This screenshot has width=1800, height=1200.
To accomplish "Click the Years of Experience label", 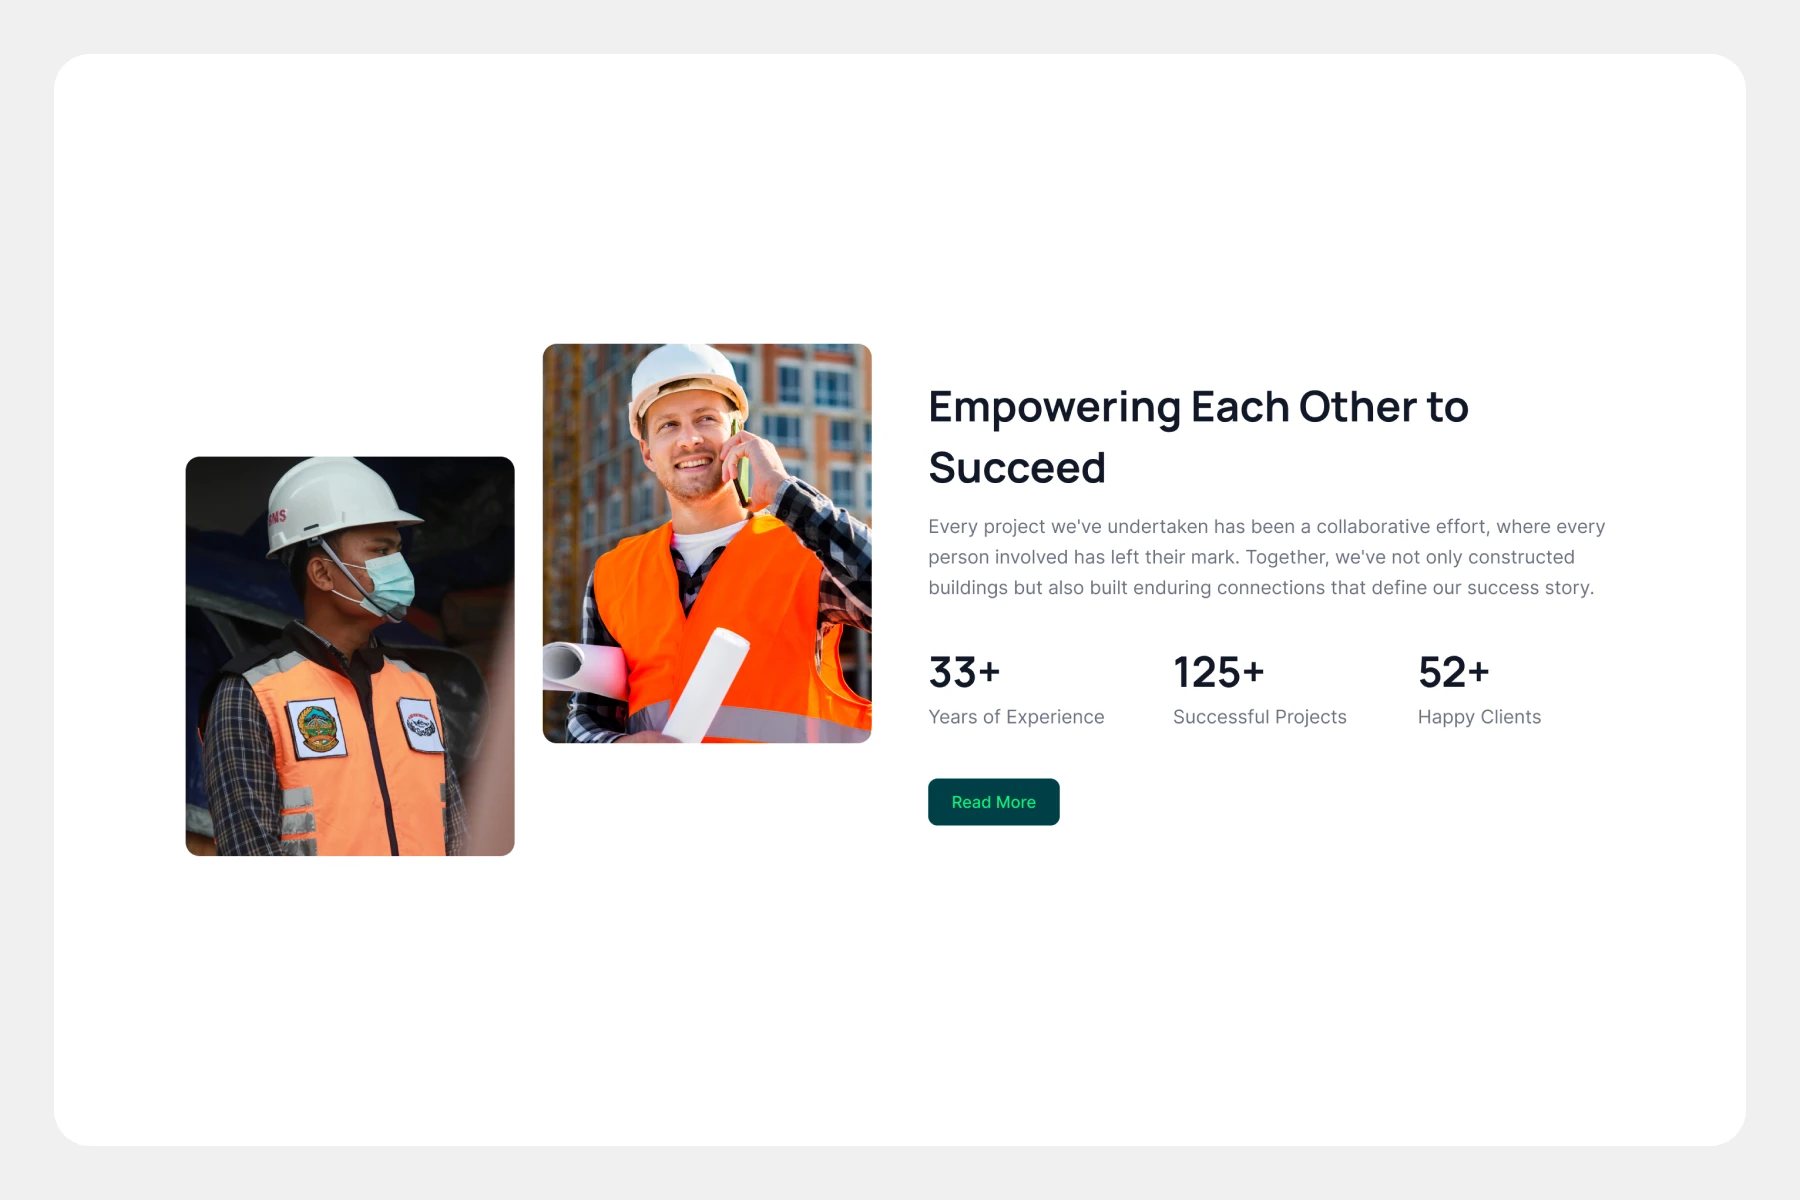I will tap(1016, 717).
